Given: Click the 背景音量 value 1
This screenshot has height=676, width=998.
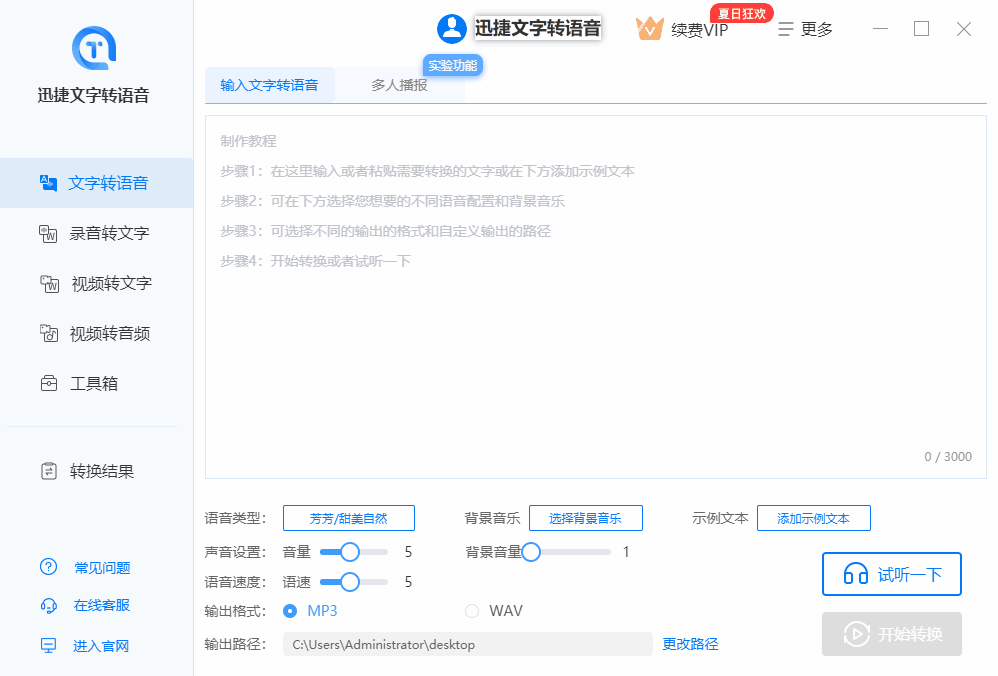Looking at the screenshot, I should pyautogui.click(x=626, y=552).
